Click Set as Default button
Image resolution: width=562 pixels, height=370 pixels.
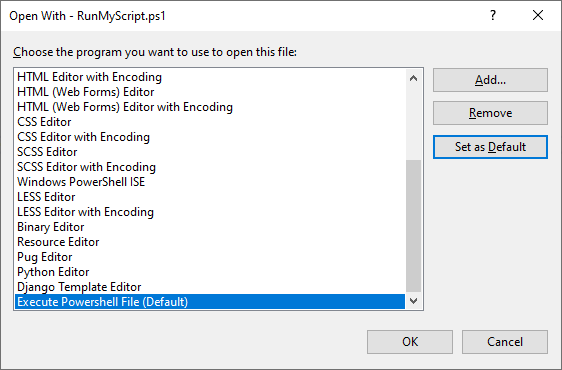(490, 147)
